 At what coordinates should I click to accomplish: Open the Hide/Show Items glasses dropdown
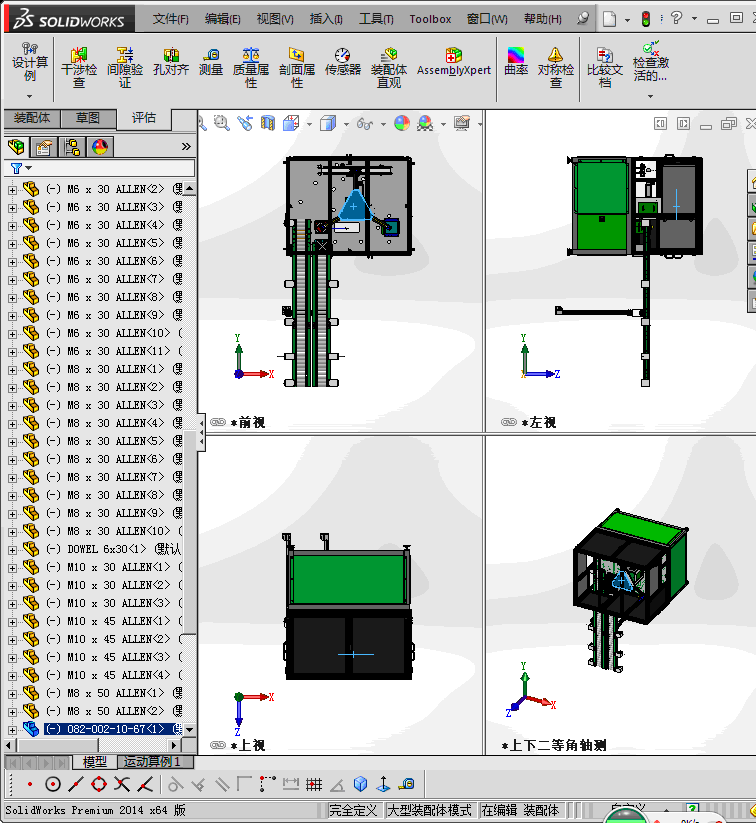[x=383, y=124]
